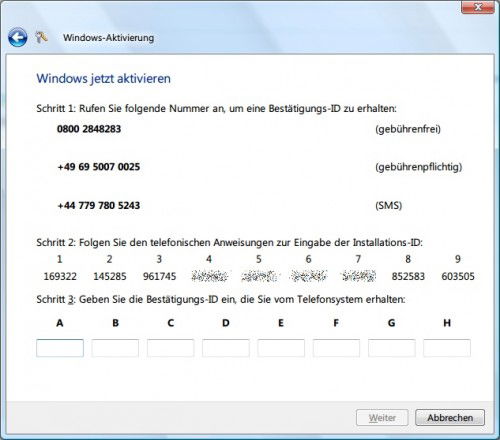Focus confirmation ID field C
Viewport: 500px width, 440px height.
tap(171, 348)
